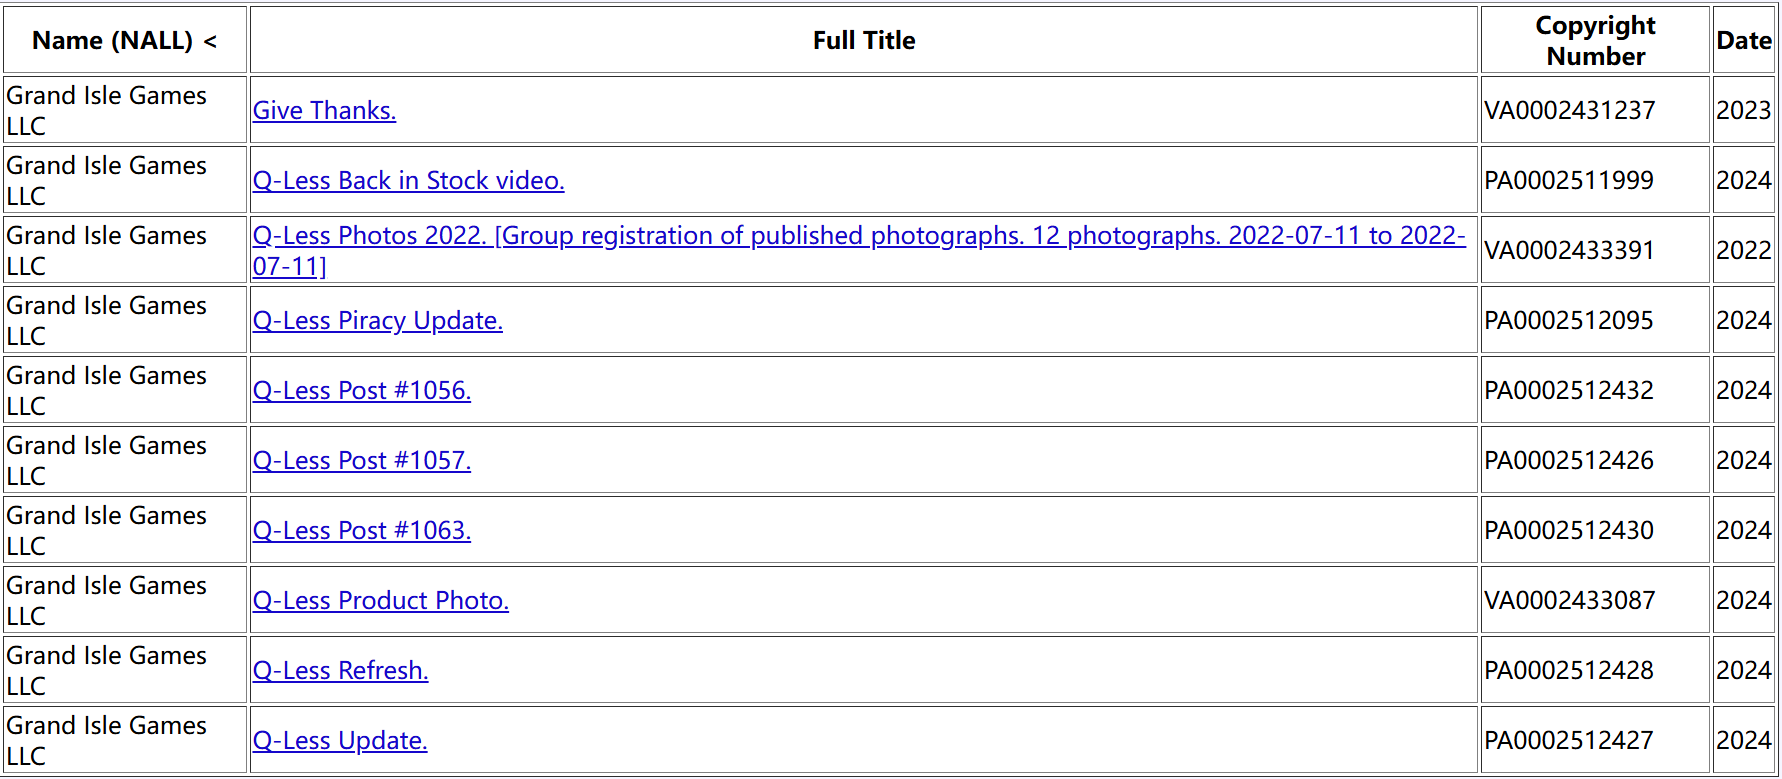1782x779 pixels.
Task: Open Q-Less Post #1057 link
Action: (x=361, y=460)
